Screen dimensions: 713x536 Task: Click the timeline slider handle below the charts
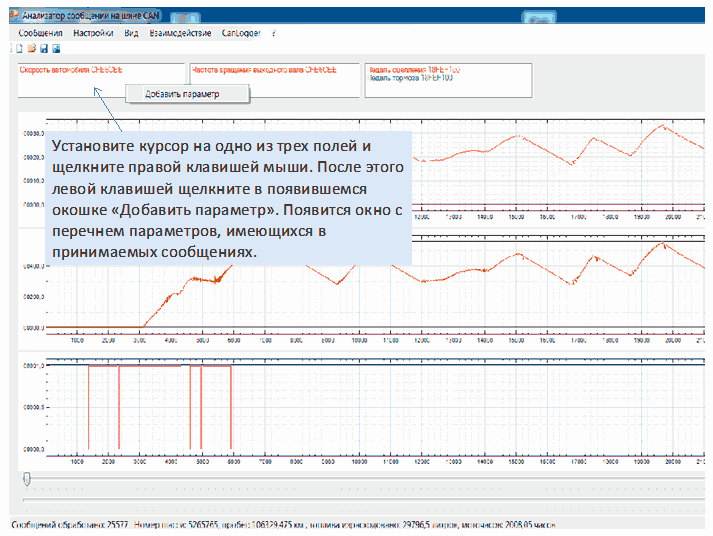[27, 481]
